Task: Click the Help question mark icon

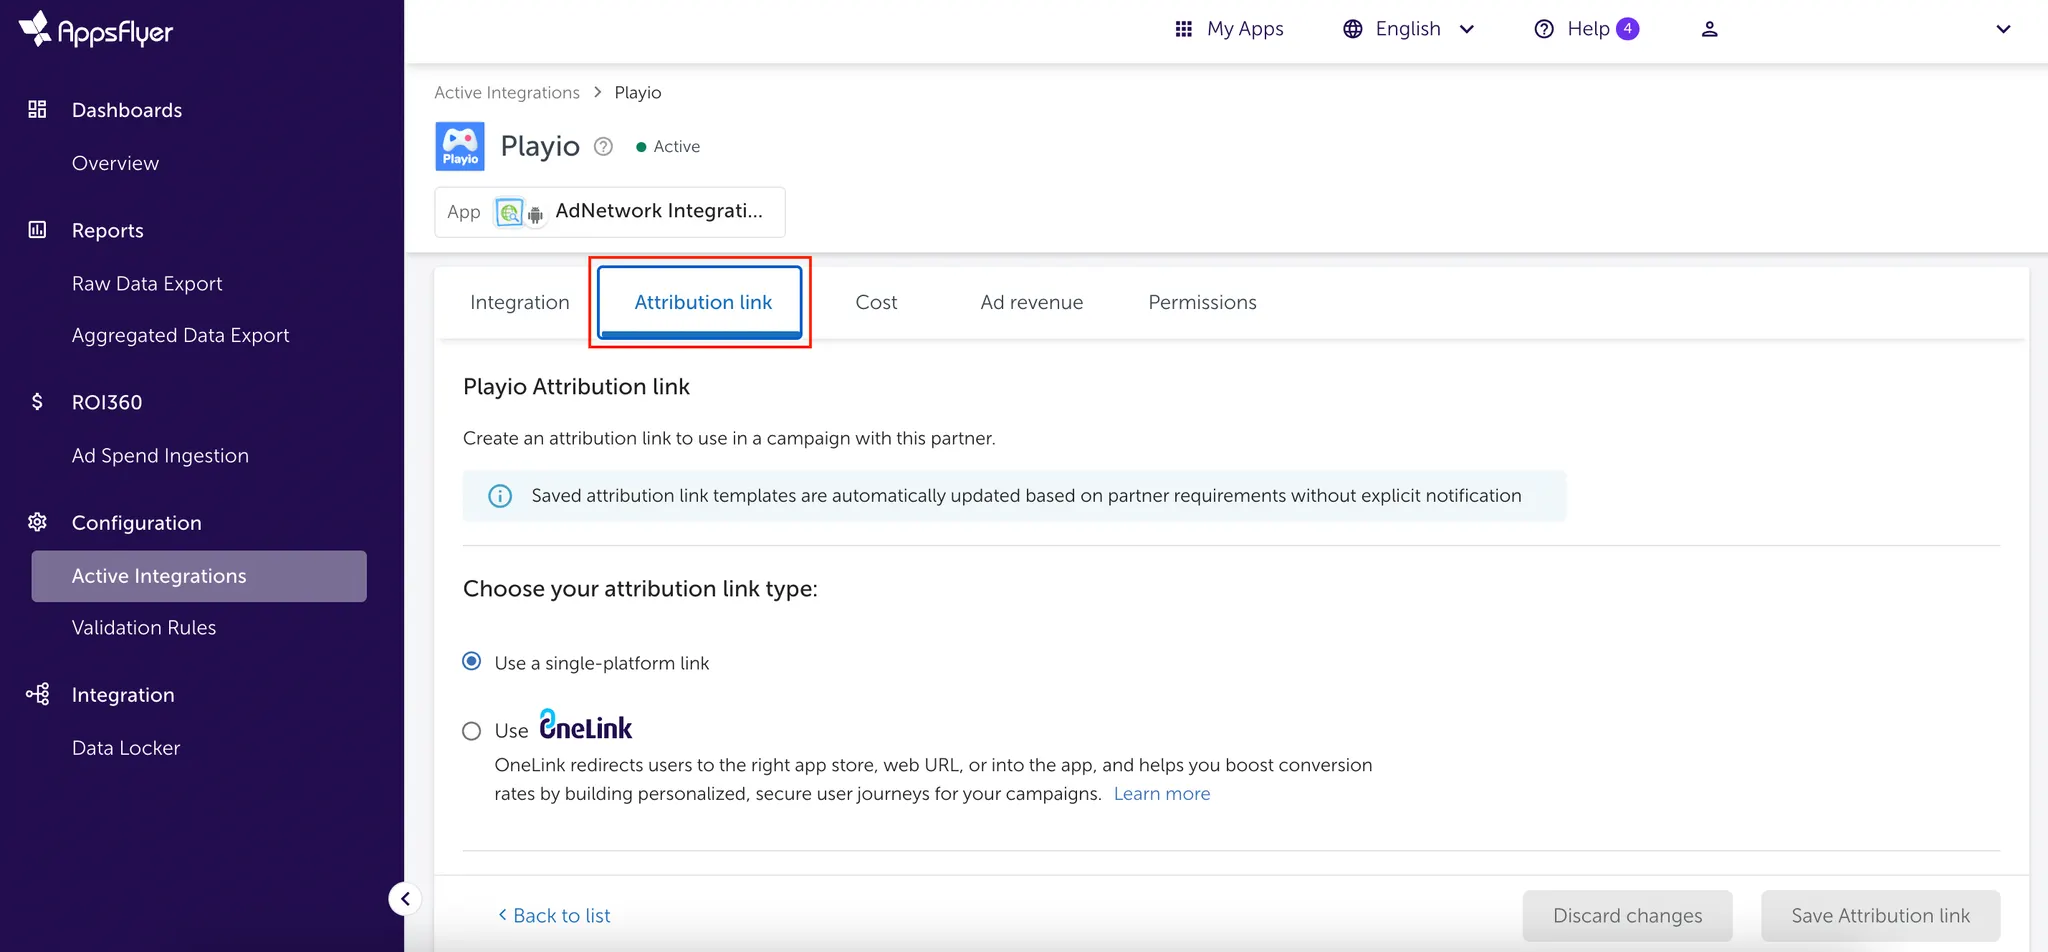Action: coord(1544,29)
